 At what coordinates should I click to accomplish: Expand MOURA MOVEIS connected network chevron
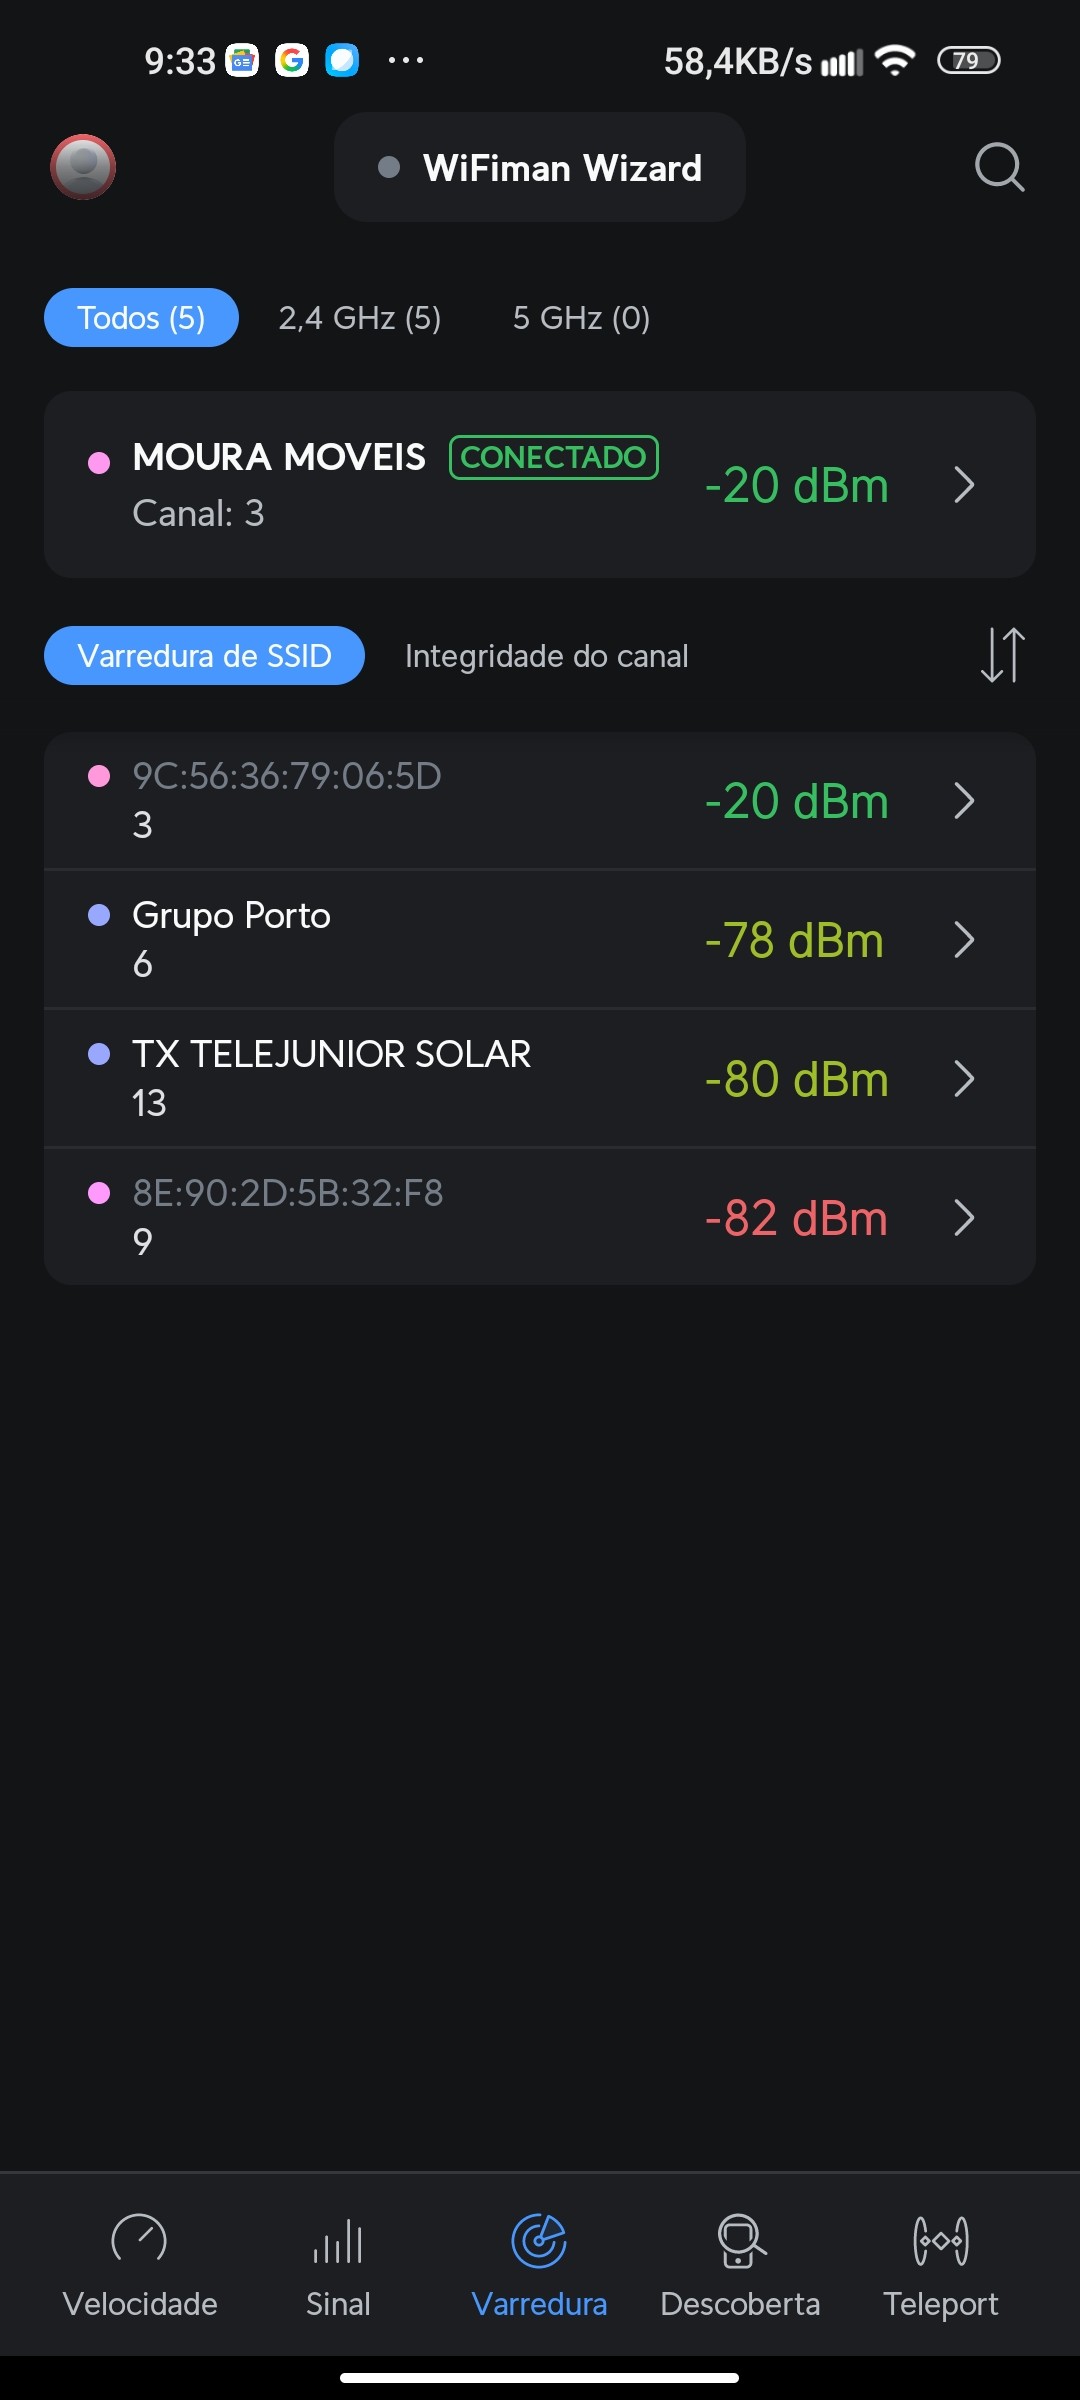pyautogui.click(x=964, y=485)
